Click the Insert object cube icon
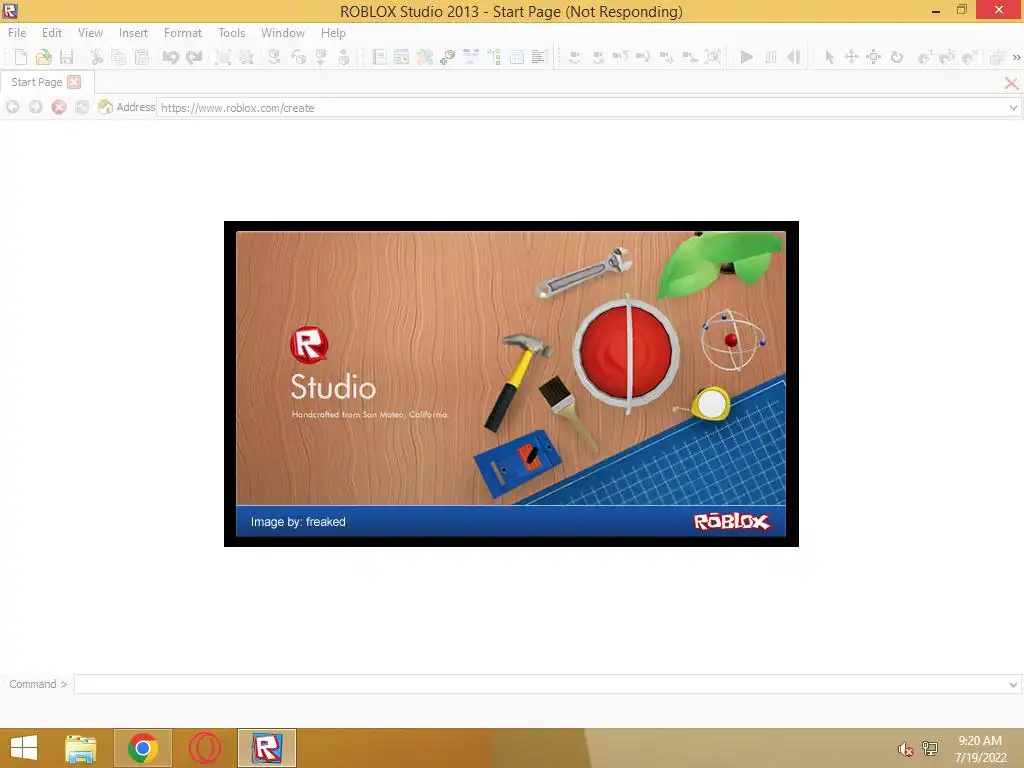Viewport: 1024px width, 768px height. point(447,57)
